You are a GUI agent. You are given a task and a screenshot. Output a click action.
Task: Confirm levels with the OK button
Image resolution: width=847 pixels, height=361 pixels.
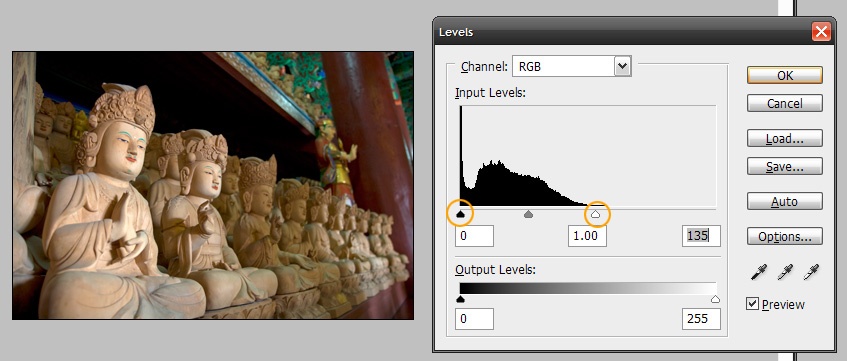tap(785, 76)
